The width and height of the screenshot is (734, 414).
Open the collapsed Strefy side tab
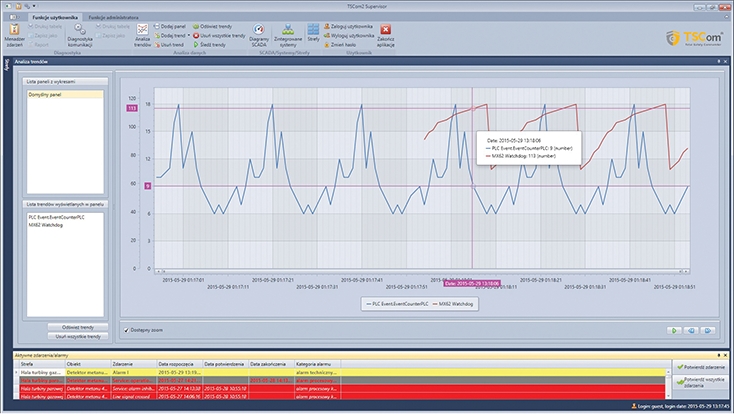(7, 65)
